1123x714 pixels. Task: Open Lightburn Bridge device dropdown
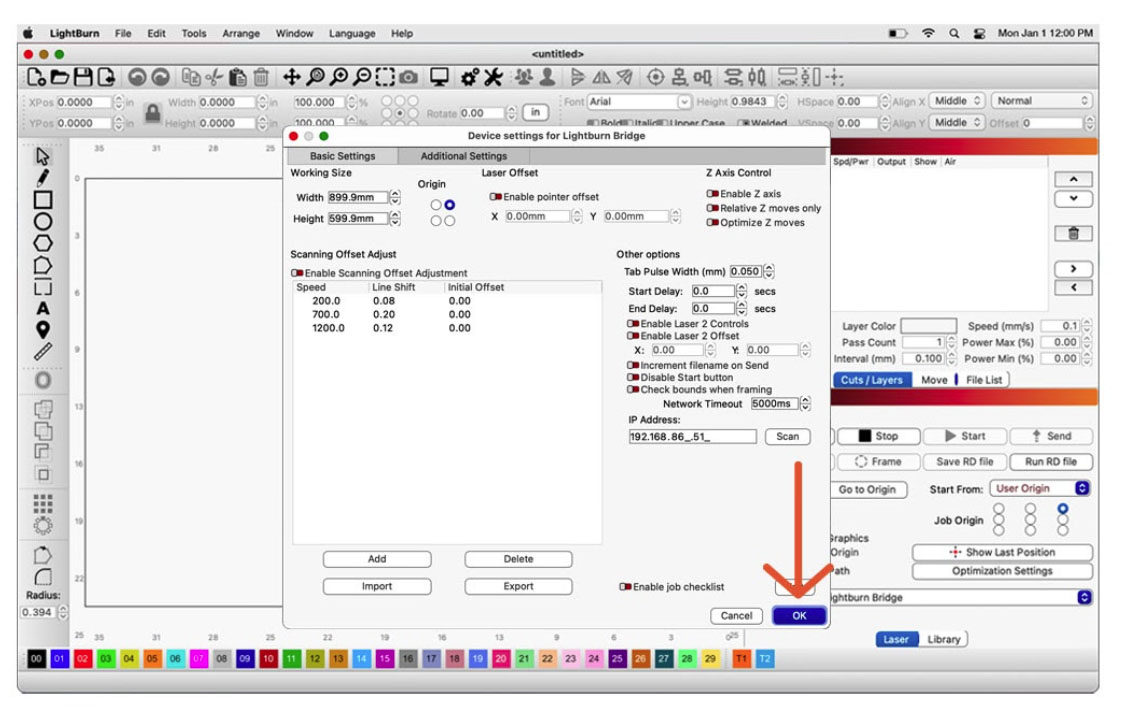point(962,597)
